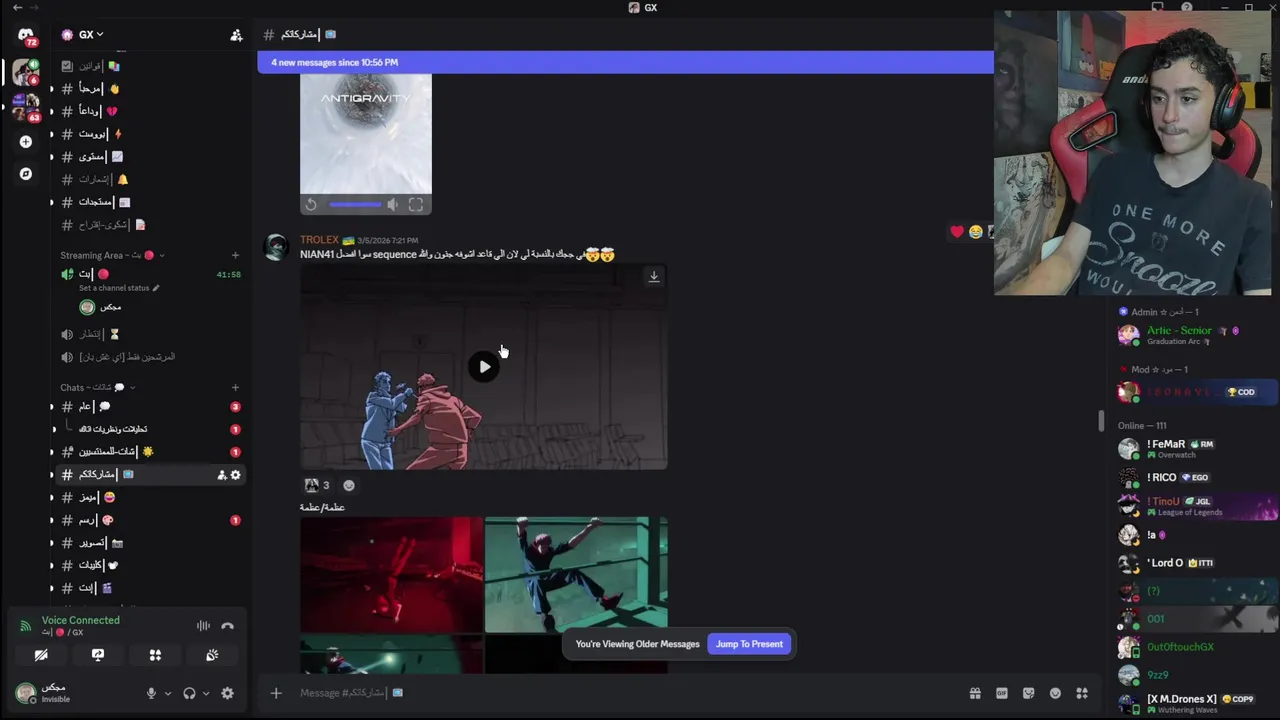Add channel to Streaming Area with plus
The width and height of the screenshot is (1280, 720).
point(235,255)
